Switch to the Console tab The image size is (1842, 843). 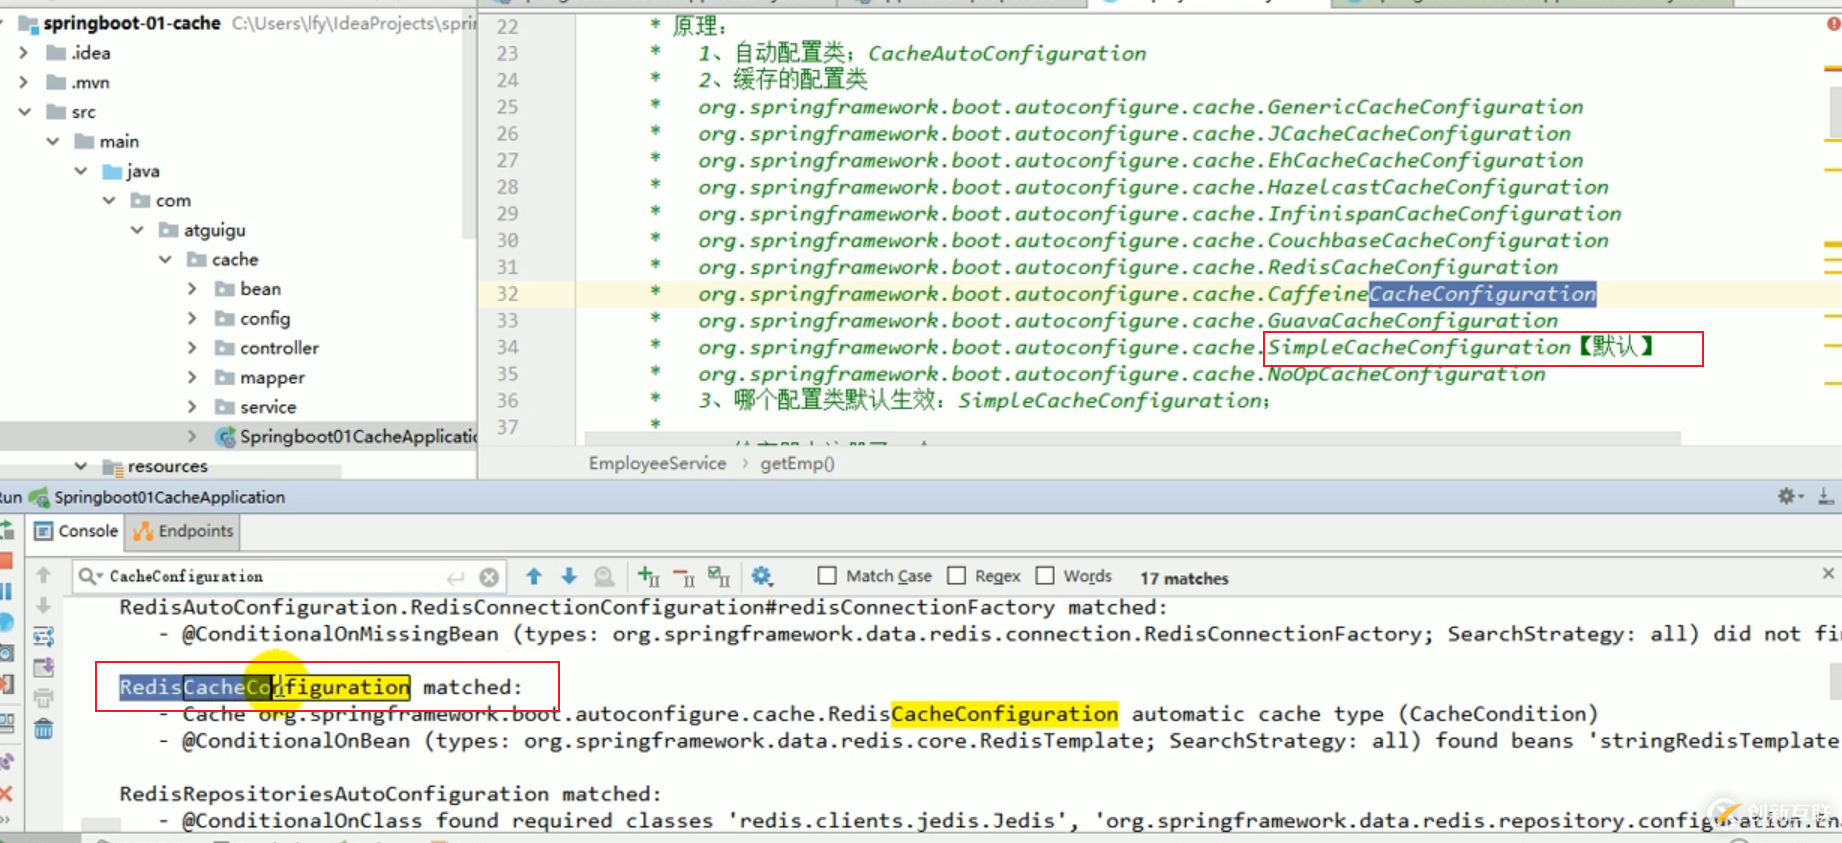click(77, 531)
